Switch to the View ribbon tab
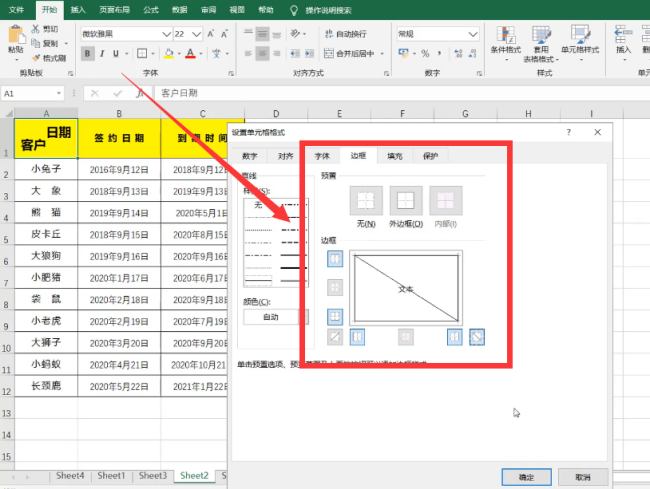 point(237,10)
